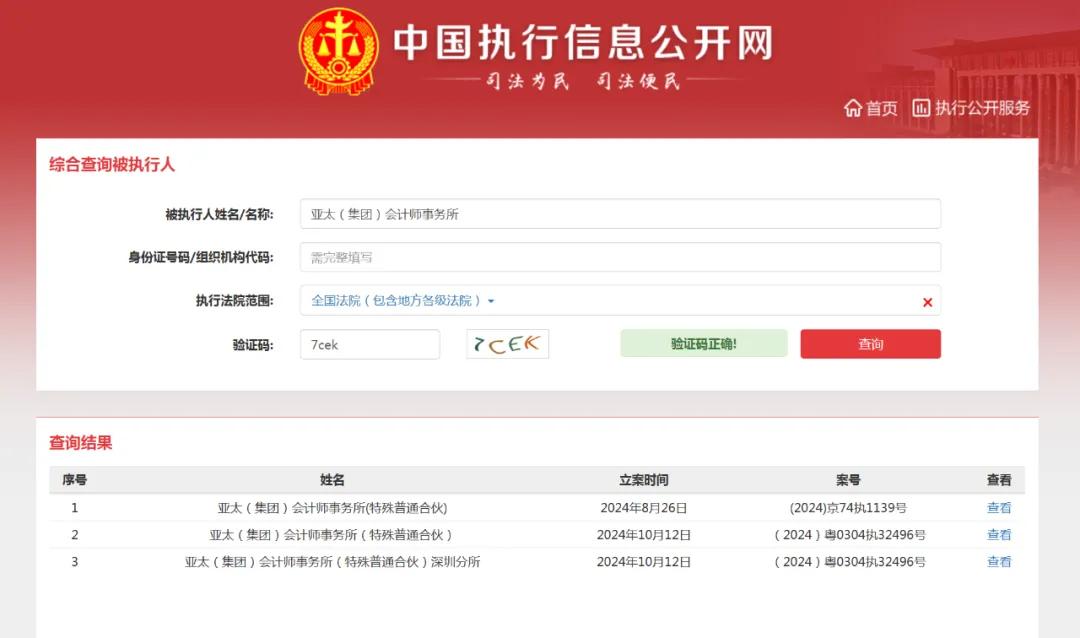
Task: Open 查看 link for row 1
Action: coord(999,508)
